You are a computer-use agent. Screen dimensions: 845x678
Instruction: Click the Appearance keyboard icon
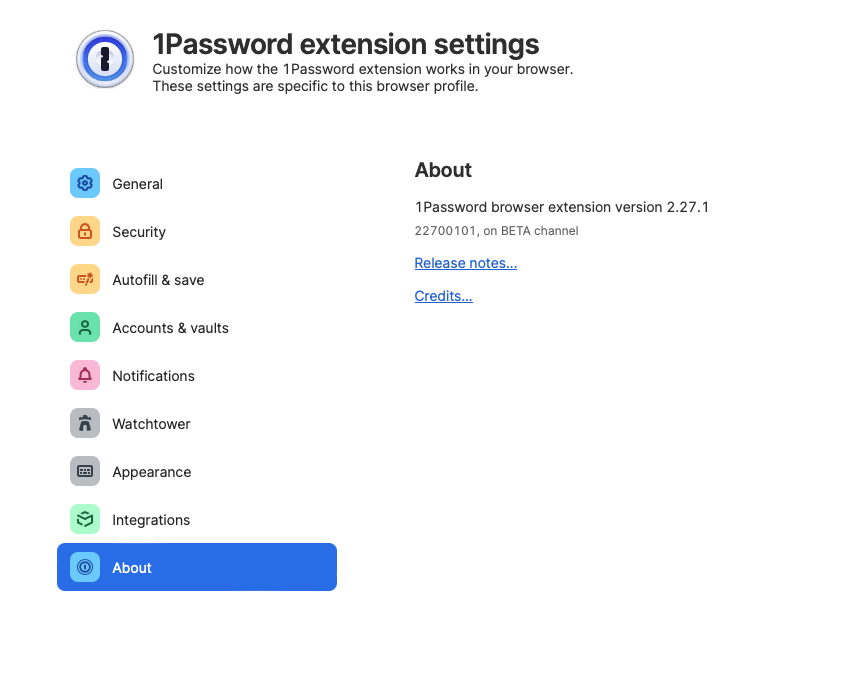click(85, 472)
